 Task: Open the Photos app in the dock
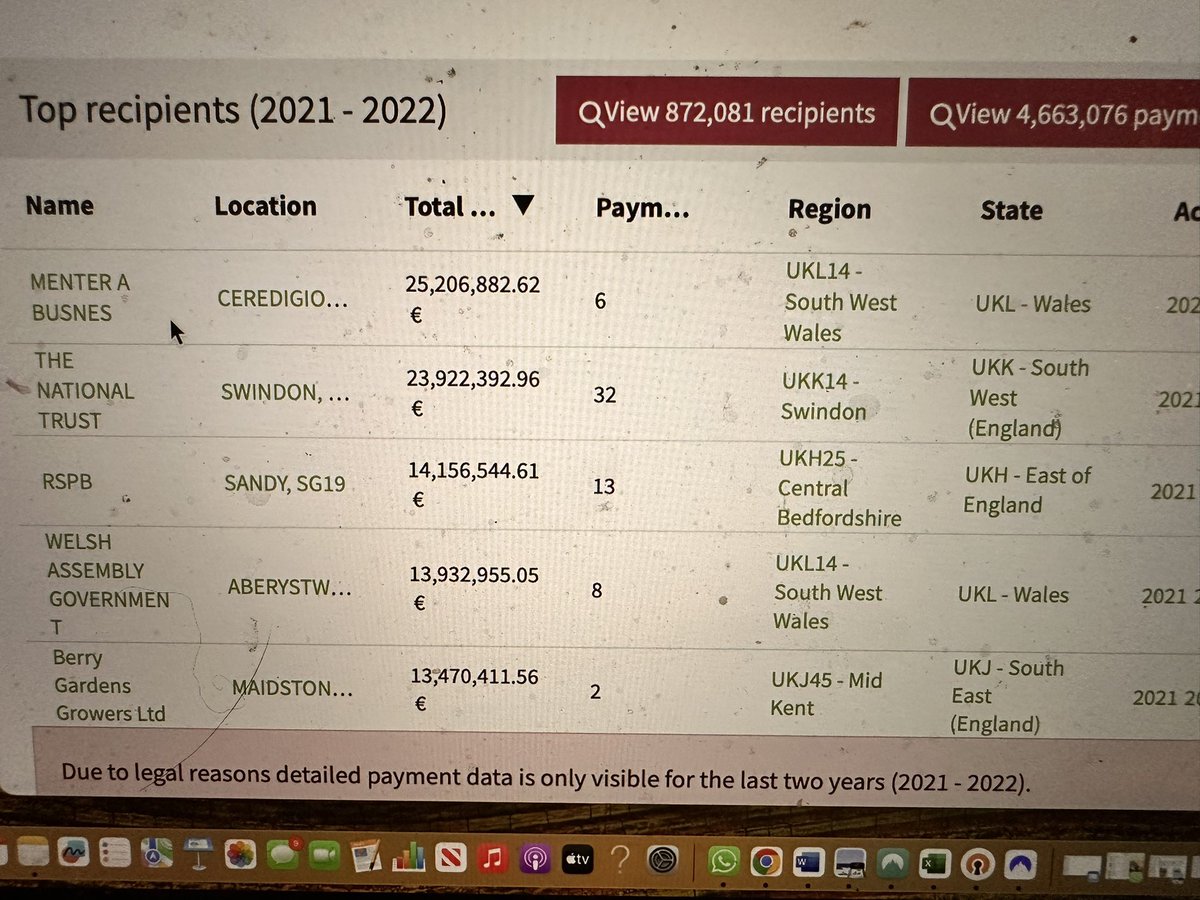coord(240,855)
